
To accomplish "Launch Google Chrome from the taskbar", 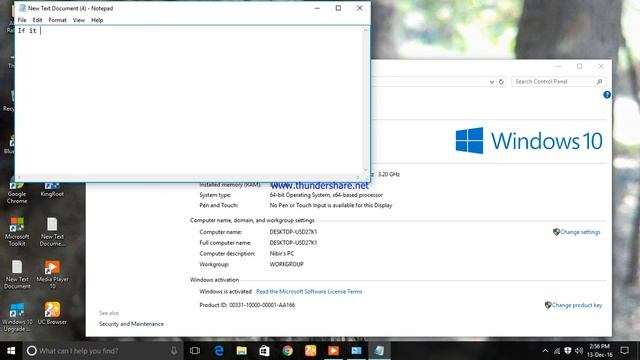I will point(287,351).
